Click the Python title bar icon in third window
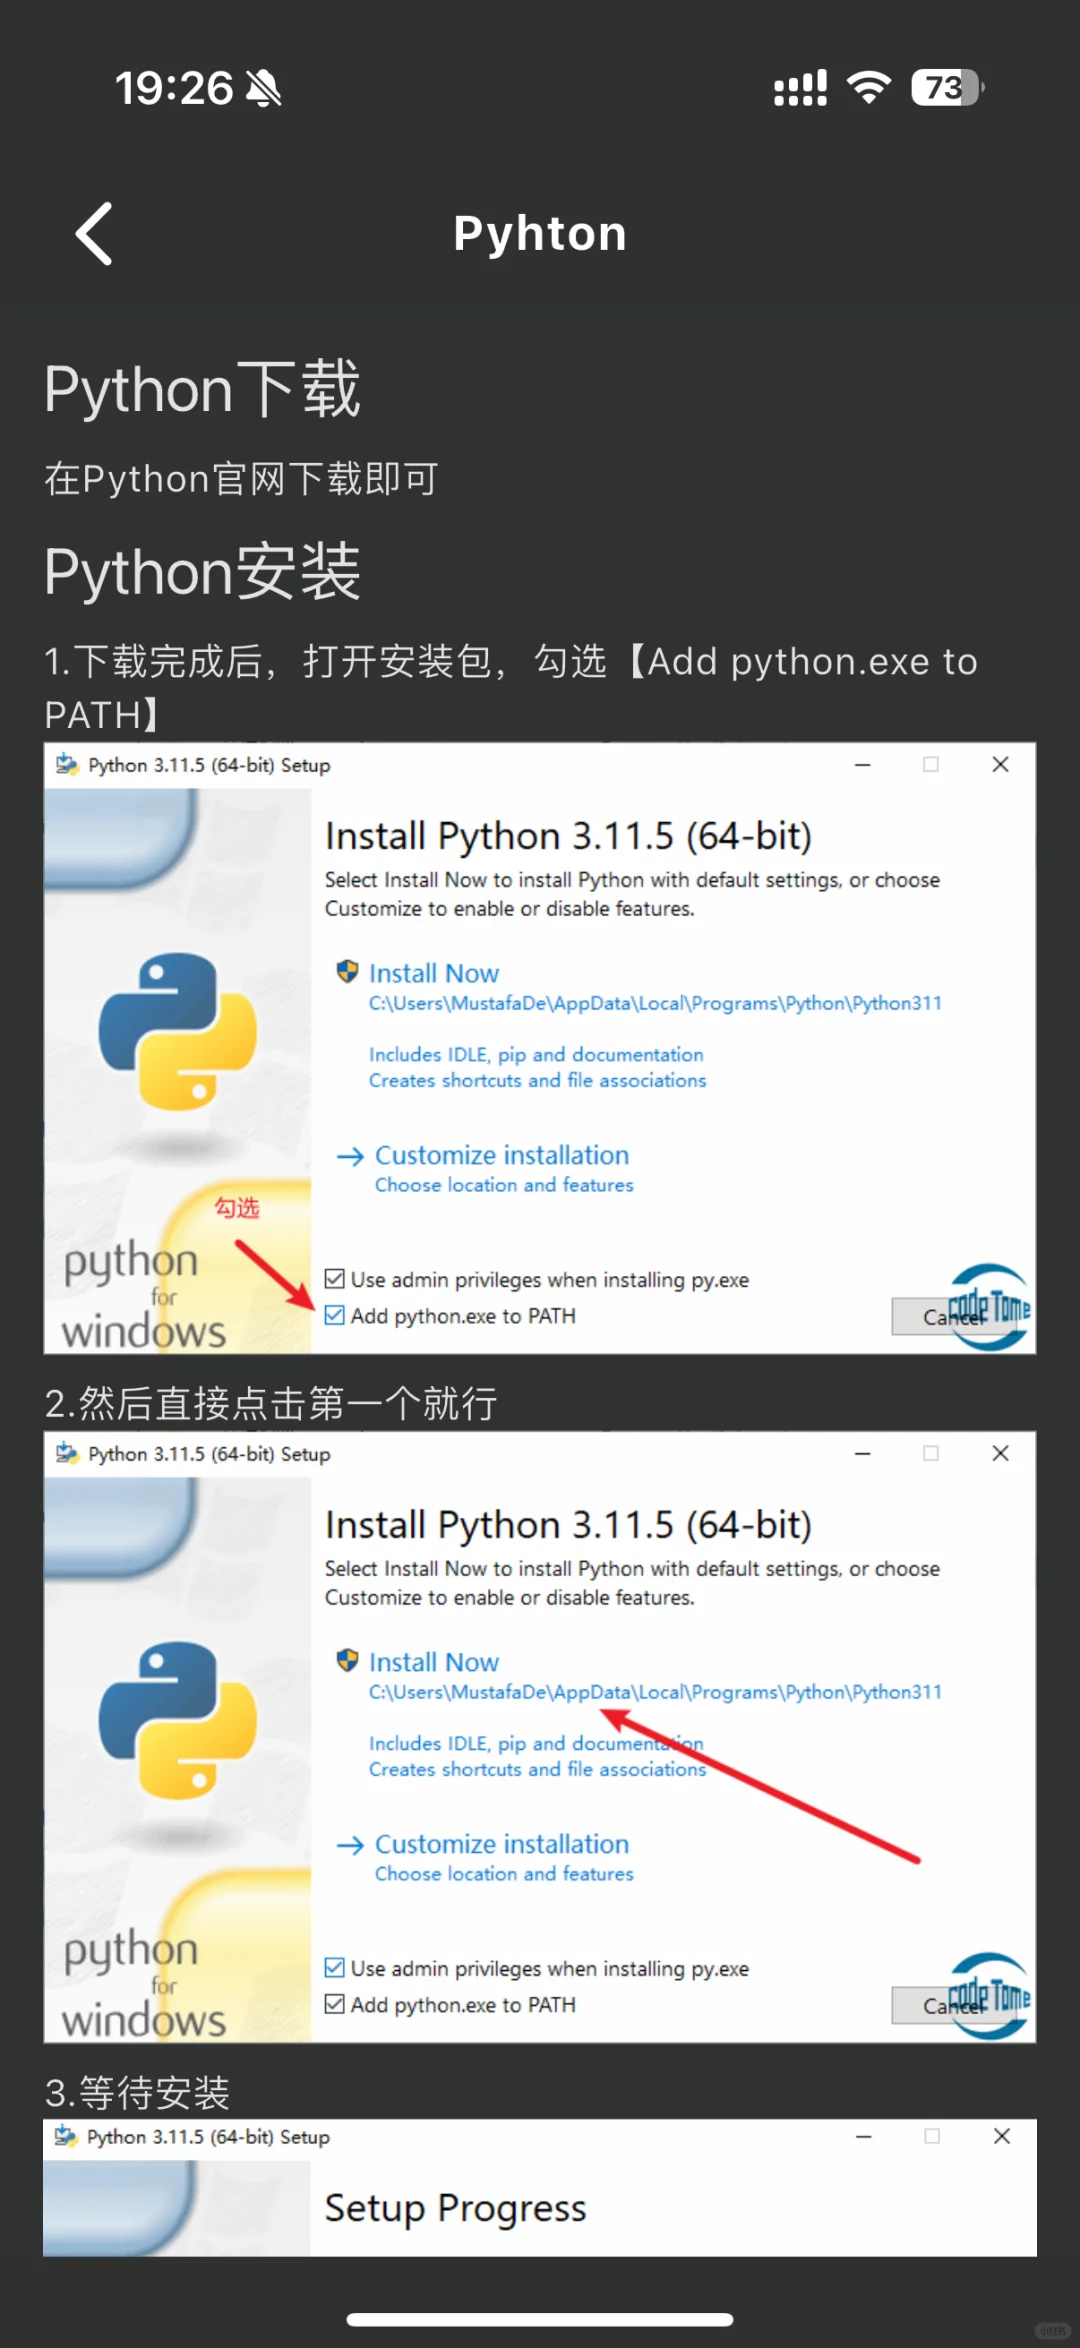Image resolution: width=1080 pixels, height=2348 pixels. [66, 2136]
